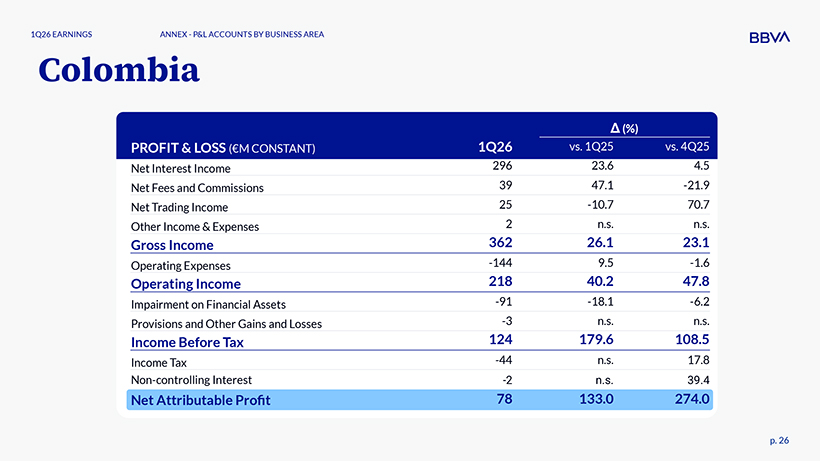The height and width of the screenshot is (461, 820).
Task: Click the Operating Expenses value -144
Action: pyautogui.click(x=500, y=262)
